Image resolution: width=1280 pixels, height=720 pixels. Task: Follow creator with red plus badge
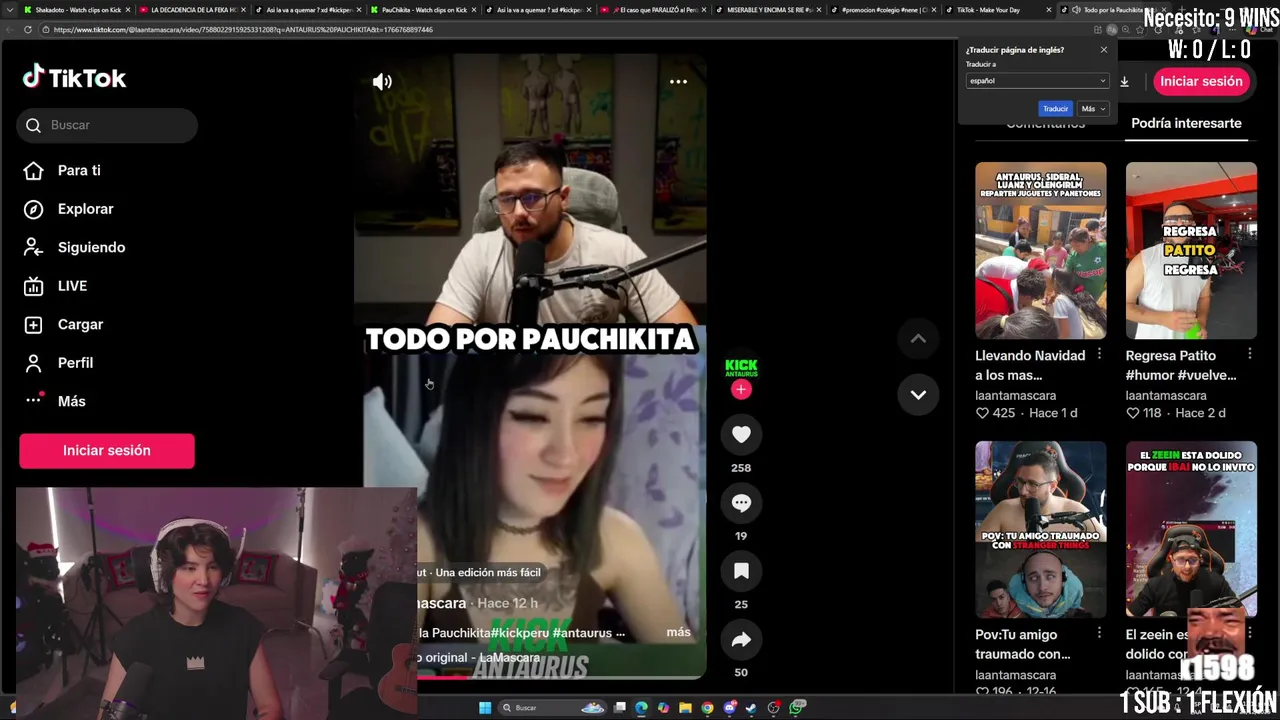[x=741, y=390]
